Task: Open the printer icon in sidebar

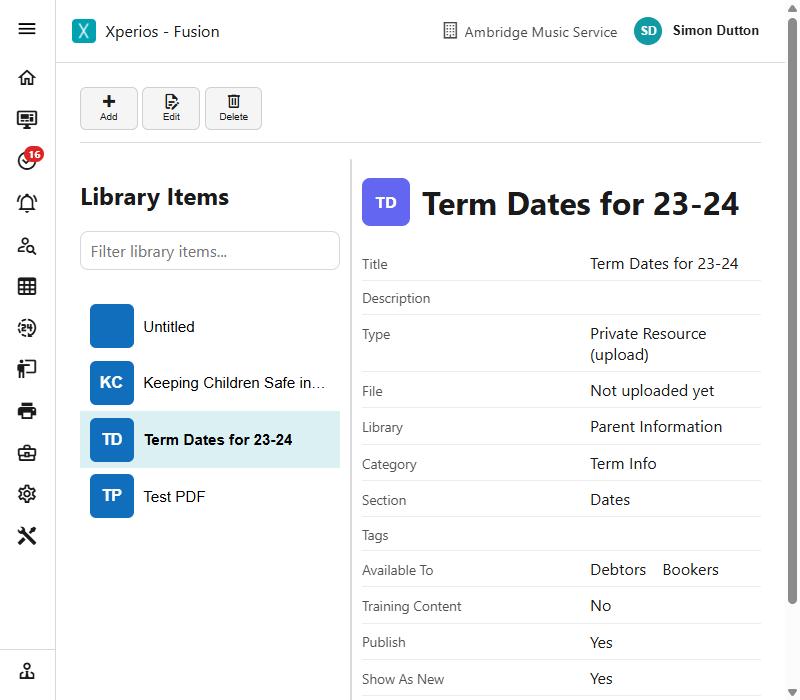Action: [x=27, y=411]
